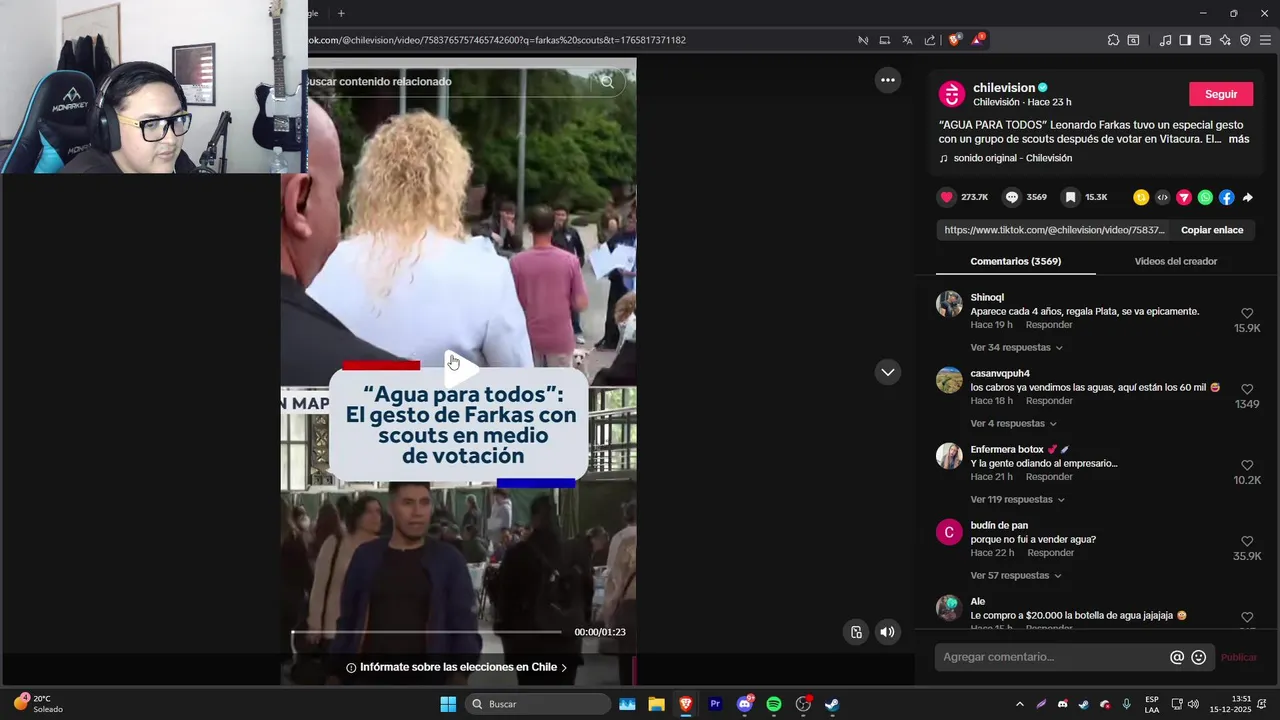Open the browser extensions puzzle icon
The width and height of the screenshot is (1280, 720).
pos(1113,40)
